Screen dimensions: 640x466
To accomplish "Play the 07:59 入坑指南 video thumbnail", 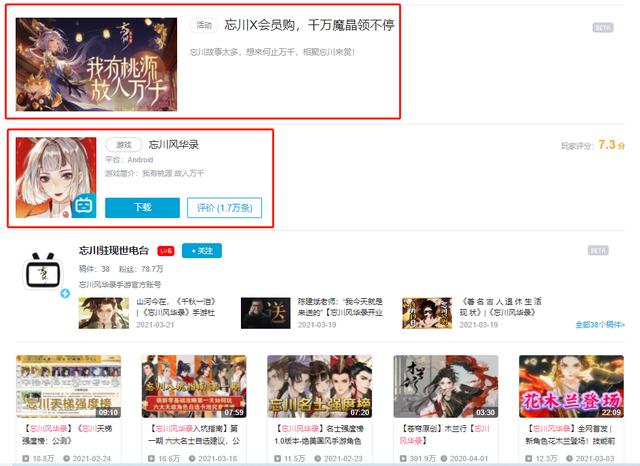I will [193, 386].
